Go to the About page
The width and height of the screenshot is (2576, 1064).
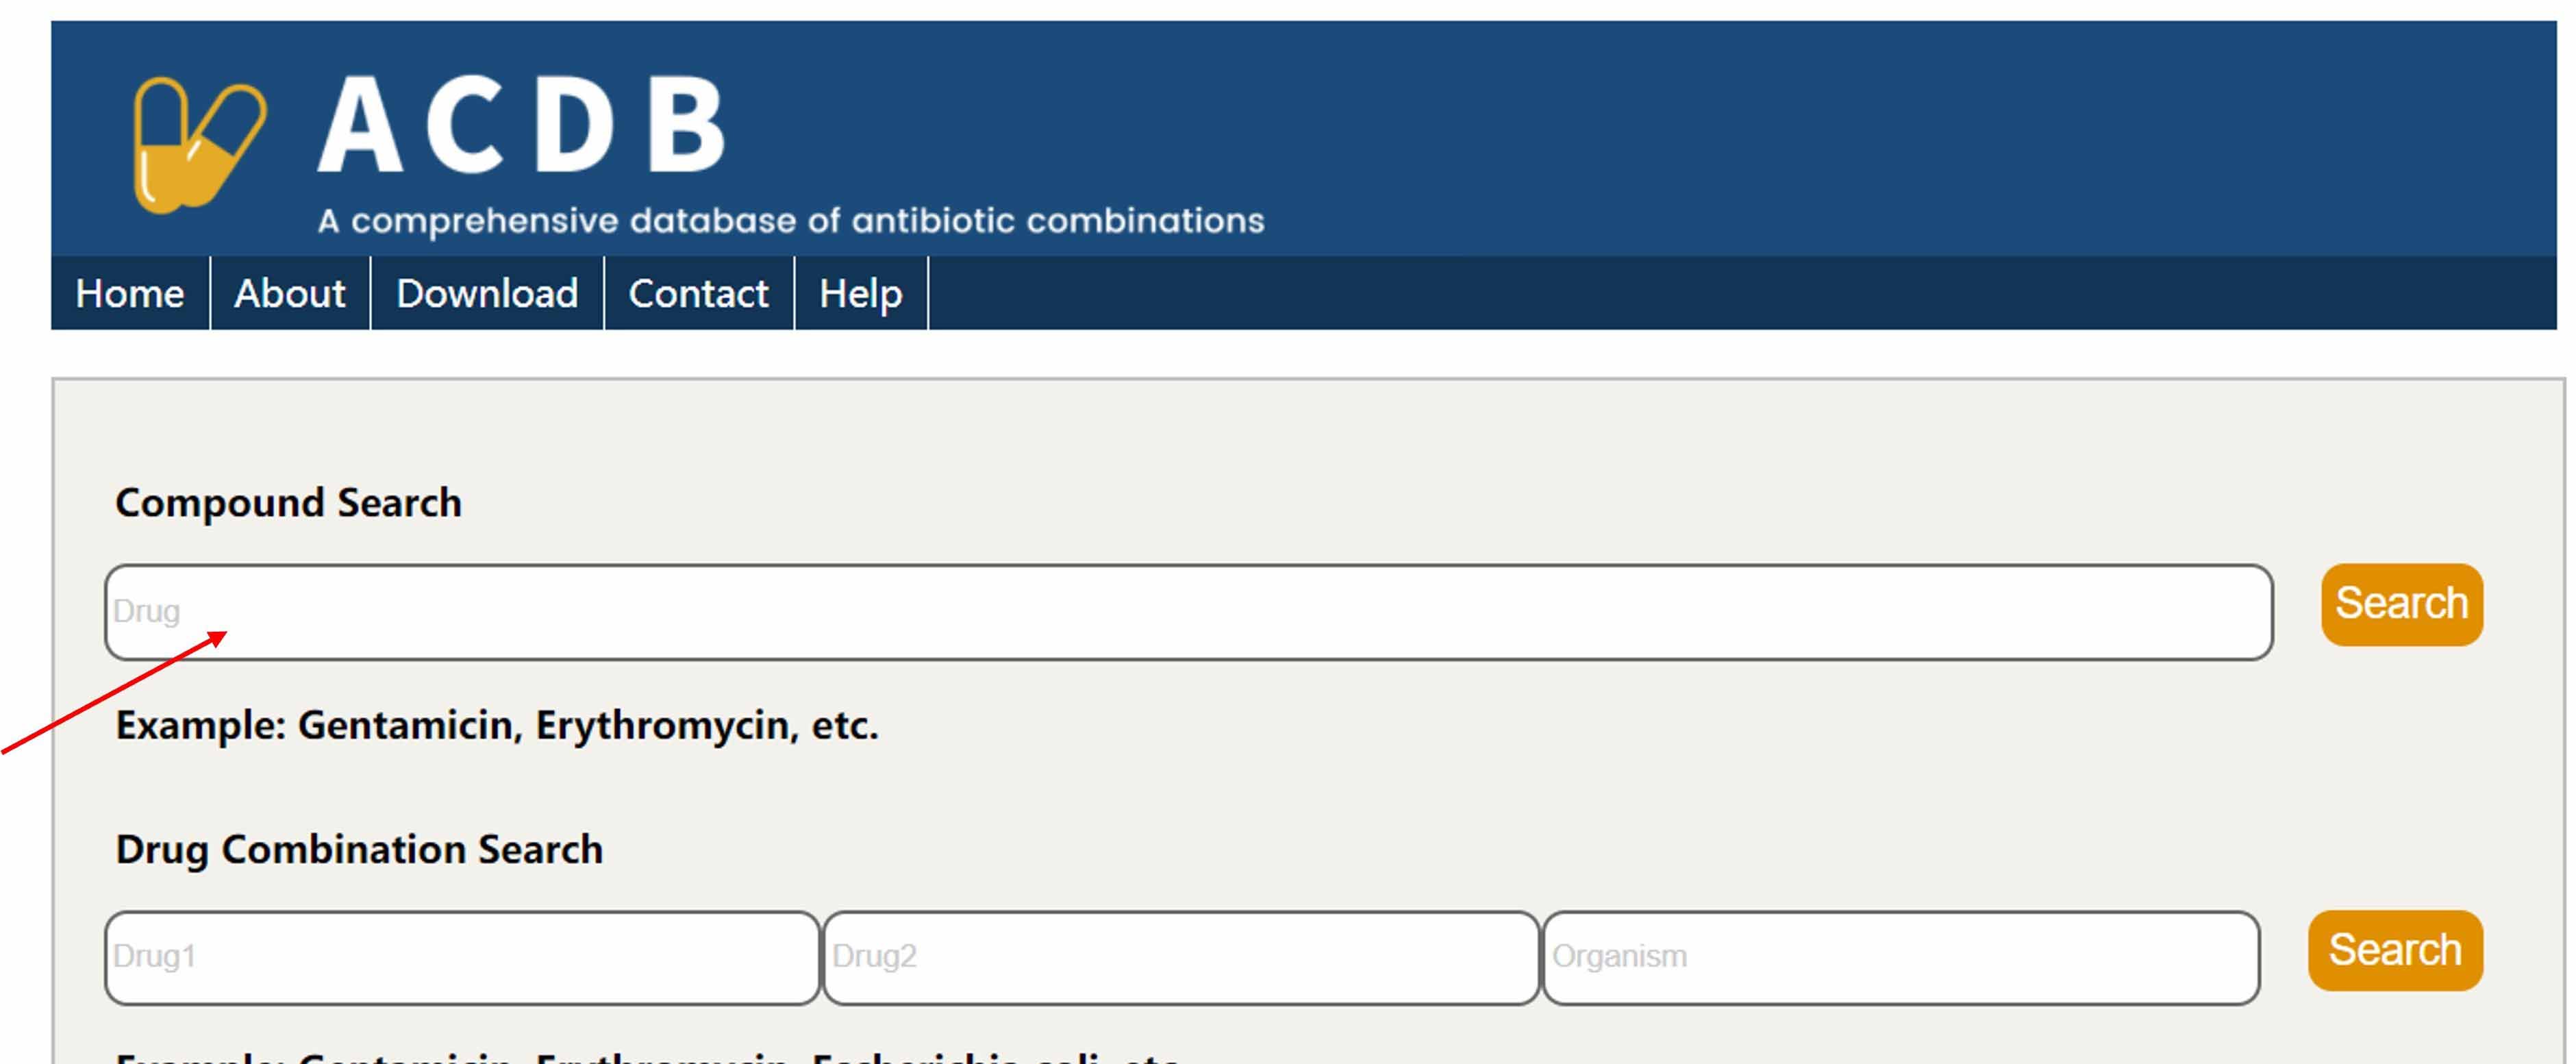tap(290, 293)
